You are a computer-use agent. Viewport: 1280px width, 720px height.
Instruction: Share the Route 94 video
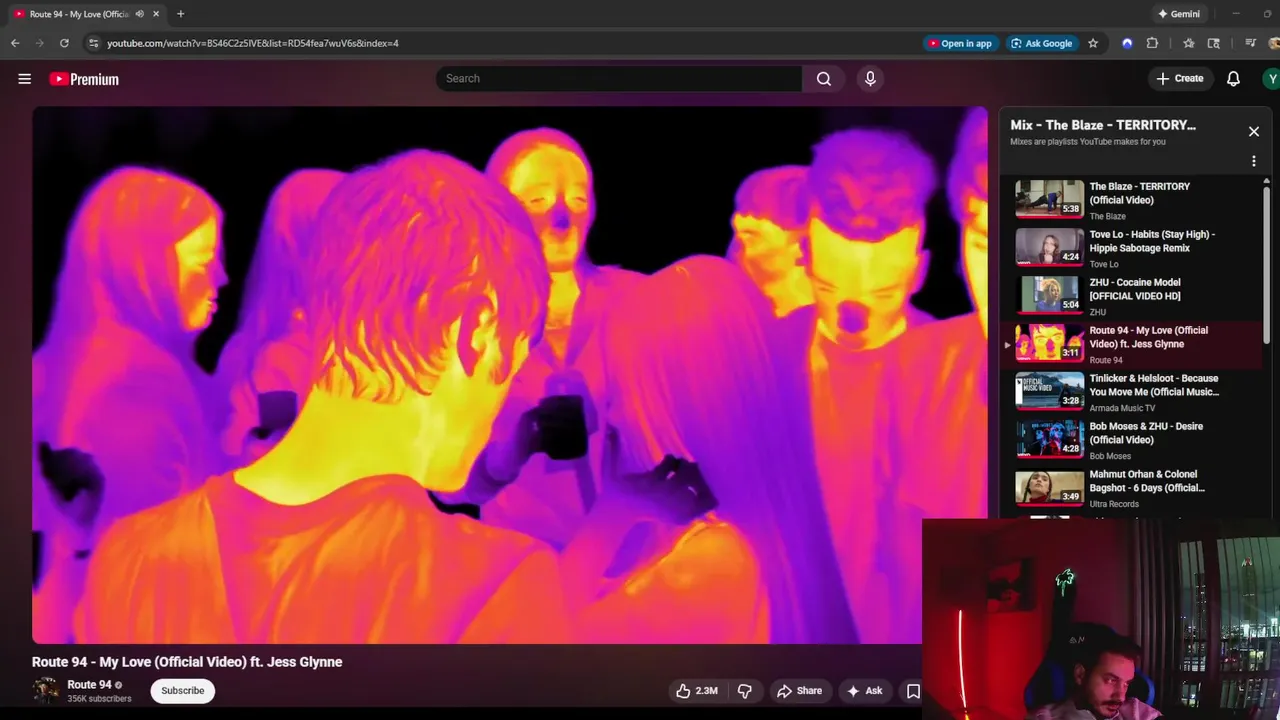[799, 691]
